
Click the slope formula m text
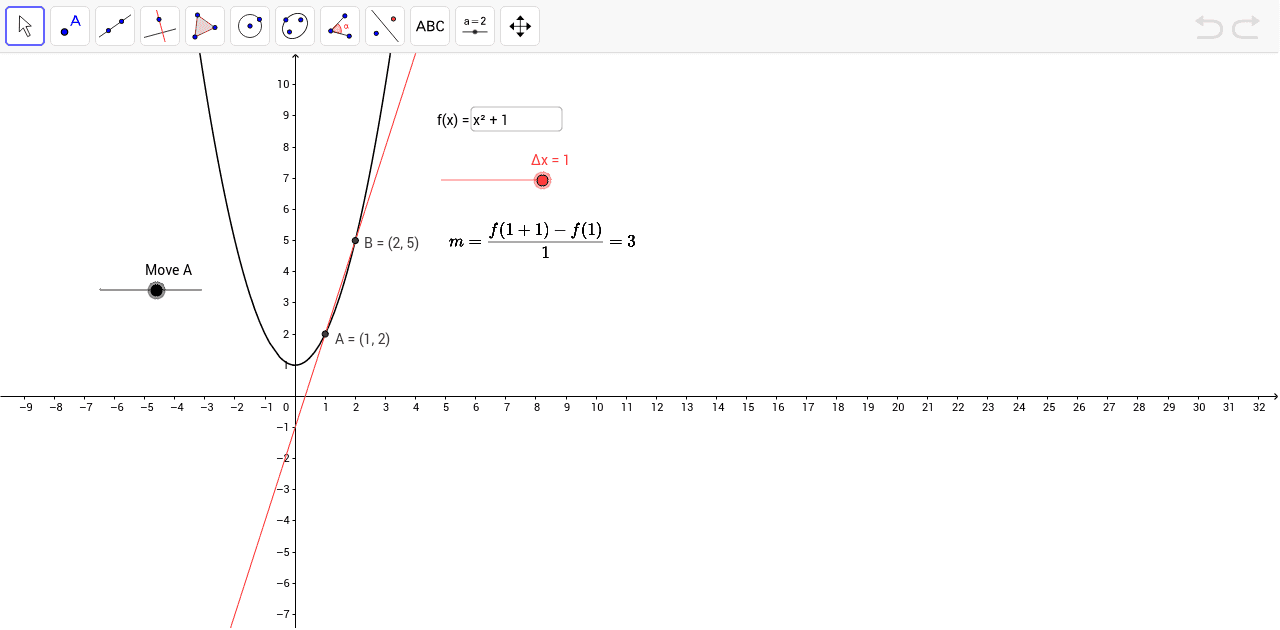pos(543,241)
